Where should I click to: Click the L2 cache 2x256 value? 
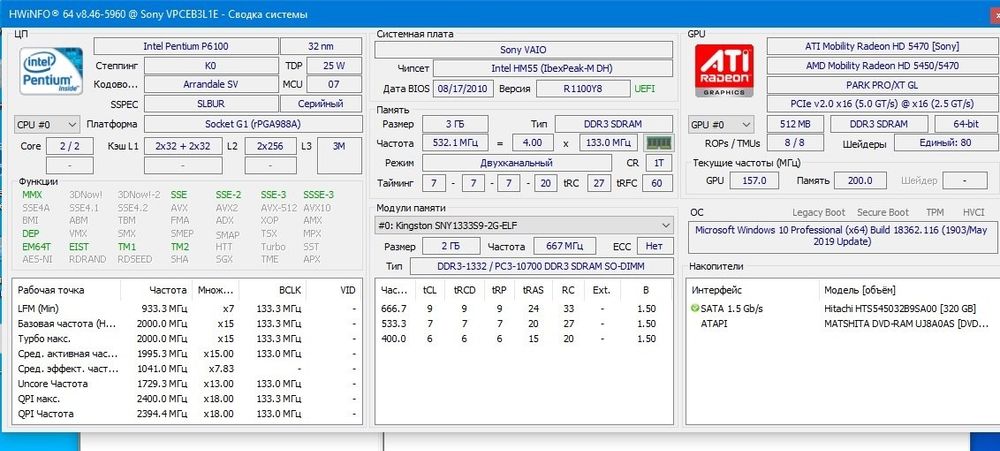pyautogui.click(x=270, y=146)
